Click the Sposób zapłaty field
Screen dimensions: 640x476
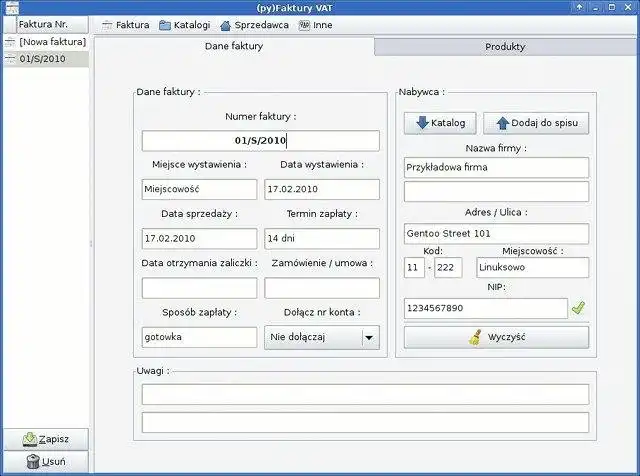click(x=199, y=337)
